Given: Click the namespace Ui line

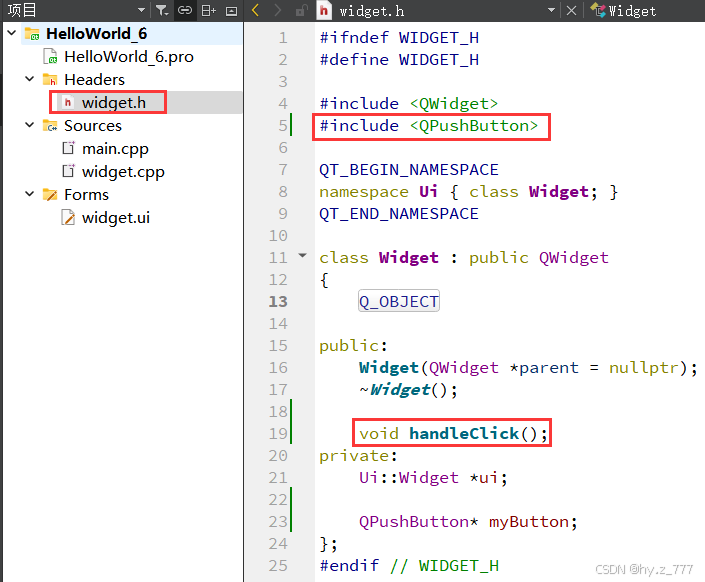Looking at the screenshot, I should coord(469,192).
